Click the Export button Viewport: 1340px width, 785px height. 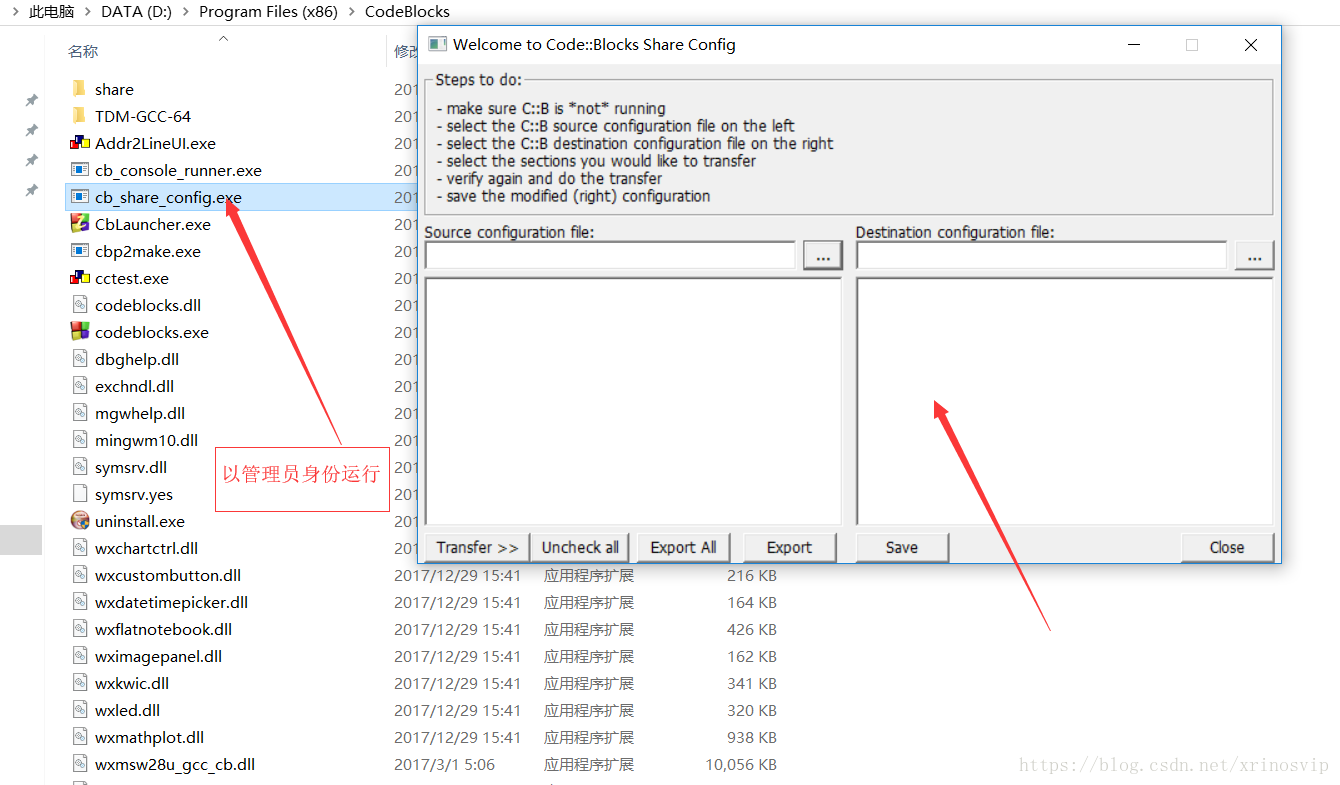789,547
